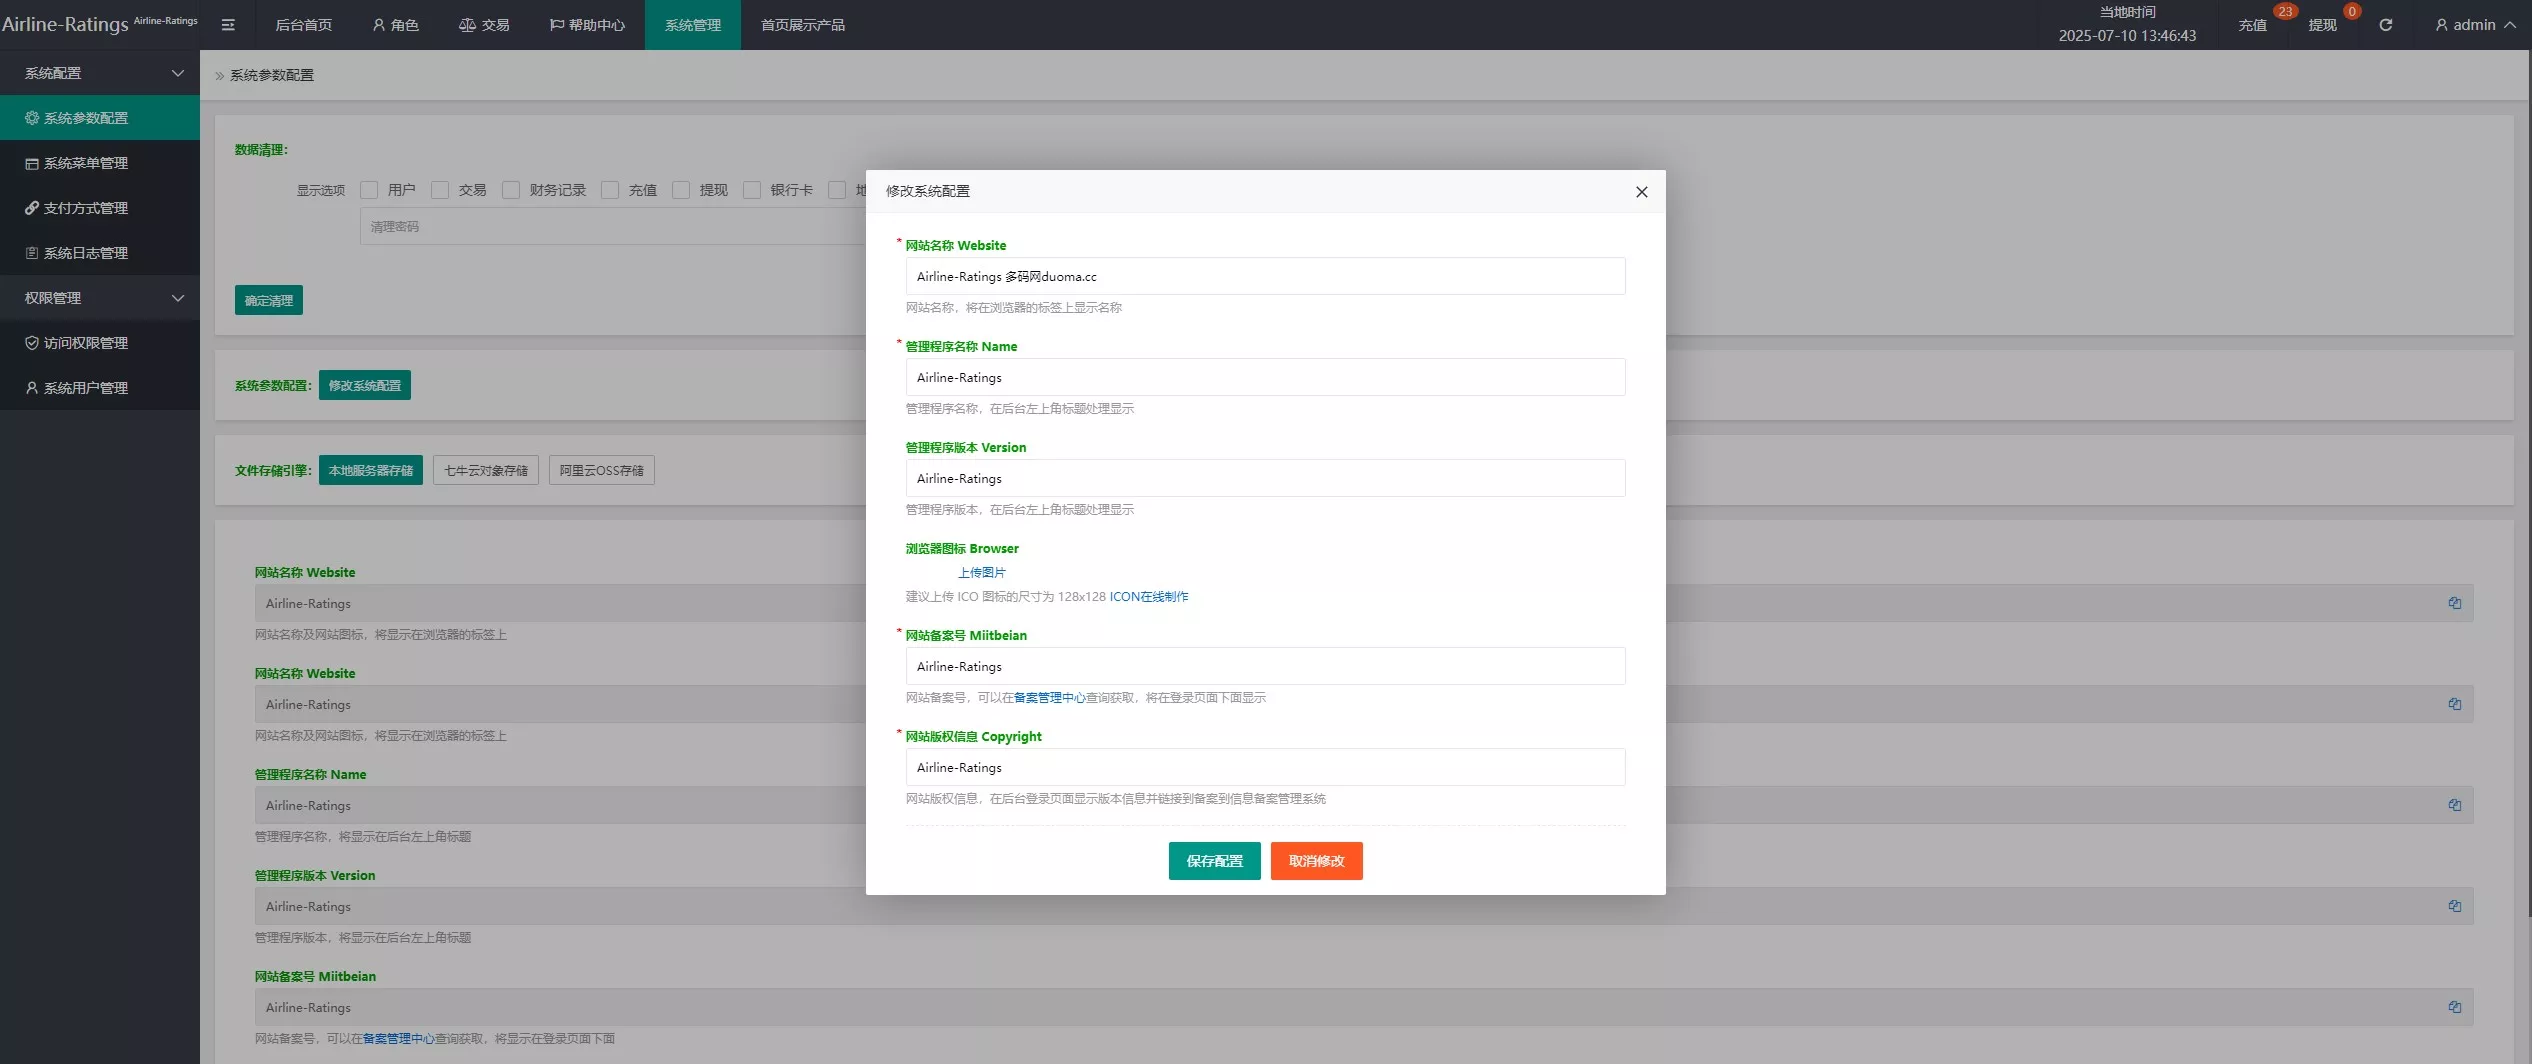Click copy icon beside first 网站名称 Website field
The width and height of the screenshot is (2532, 1064).
tap(2454, 603)
